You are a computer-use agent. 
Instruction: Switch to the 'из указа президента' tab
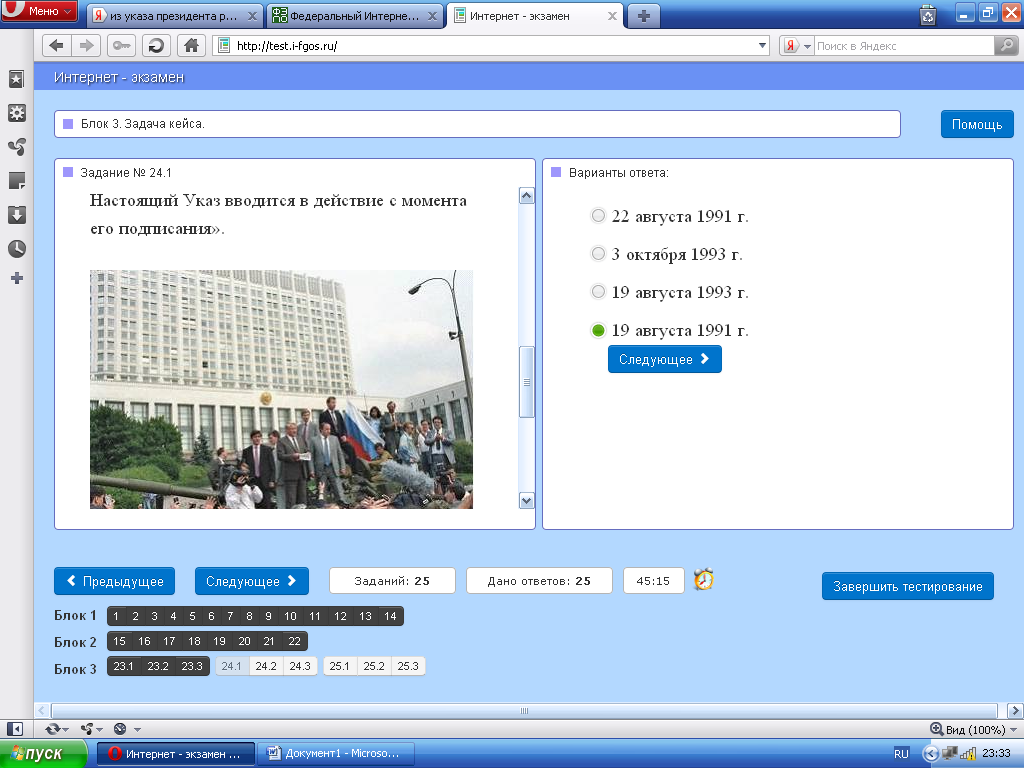tap(175, 16)
